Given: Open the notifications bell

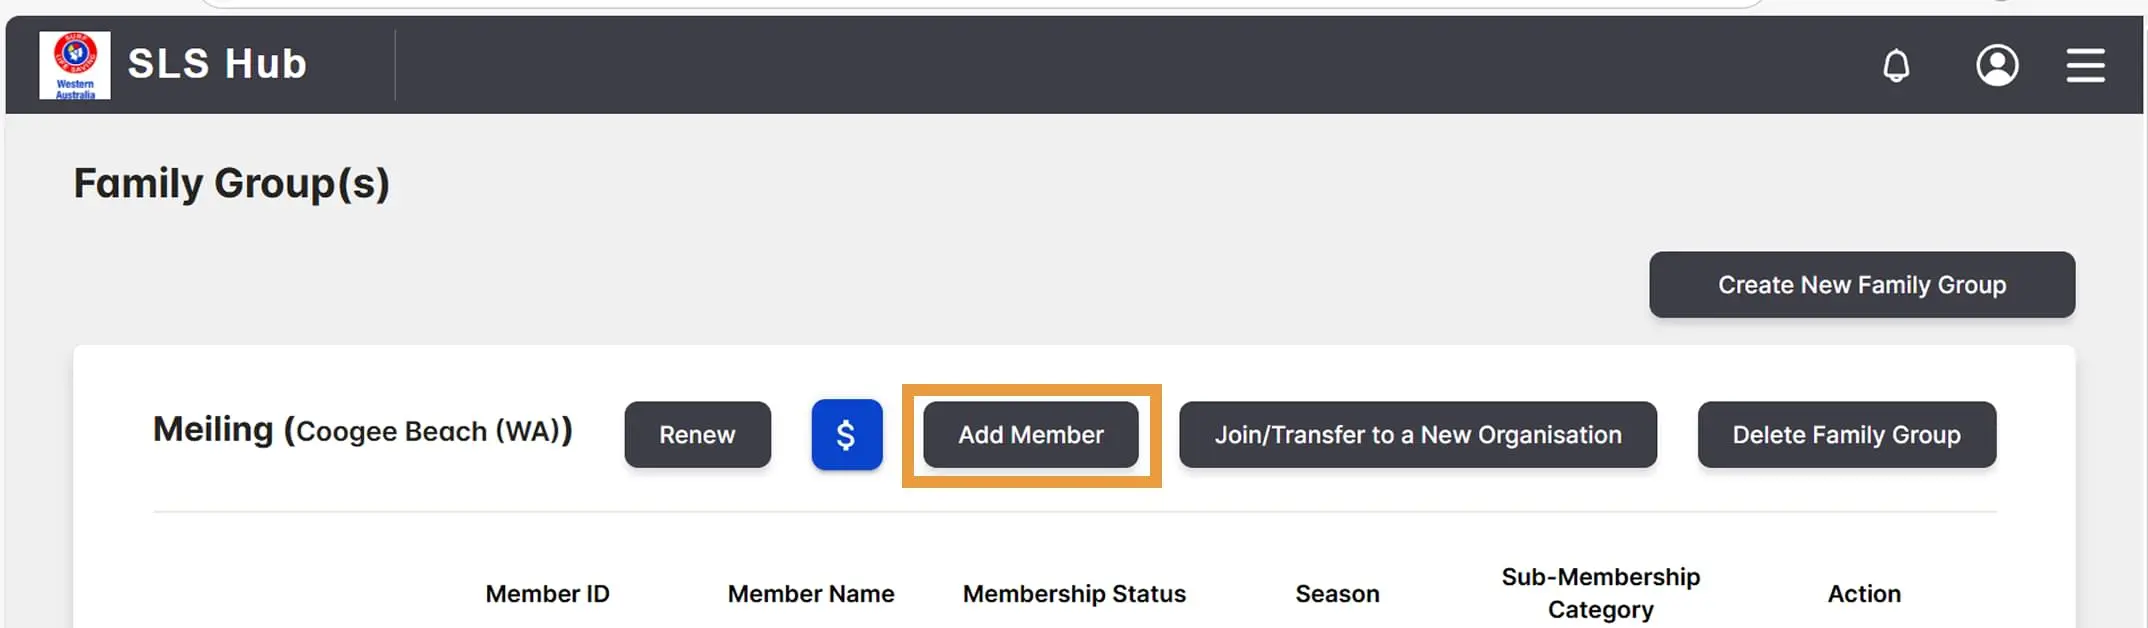Looking at the screenshot, I should pyautogui.click(x=1896, y=66).
